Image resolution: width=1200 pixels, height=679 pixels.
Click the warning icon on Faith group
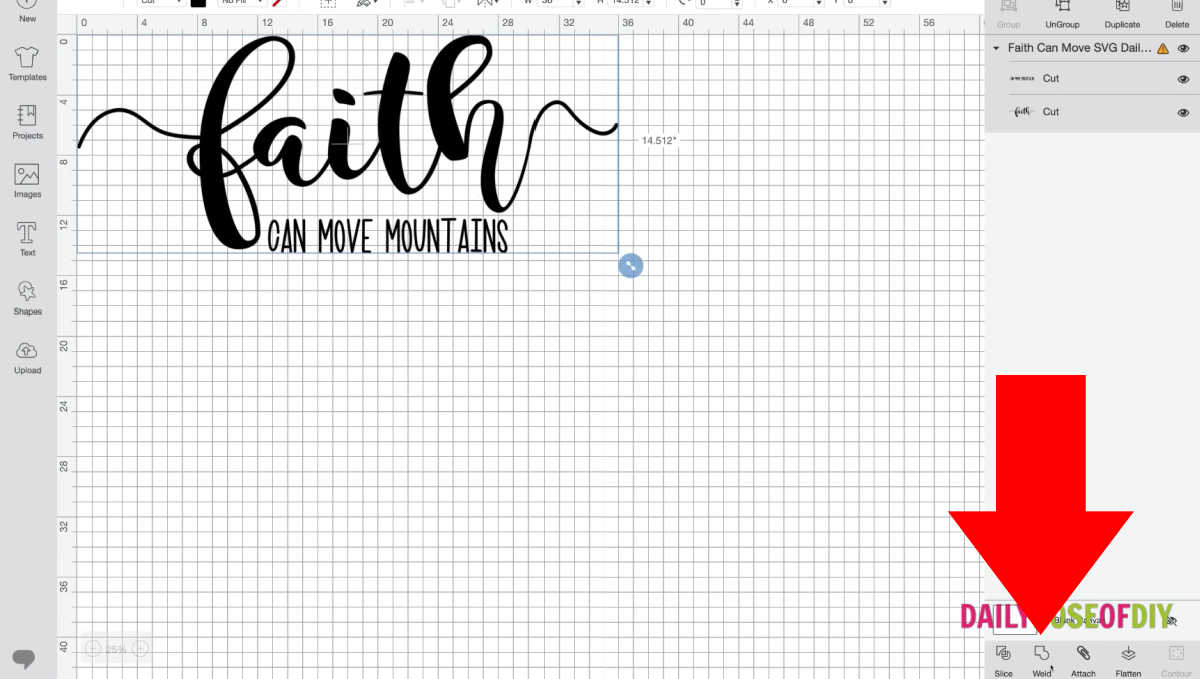(1163, 48)
